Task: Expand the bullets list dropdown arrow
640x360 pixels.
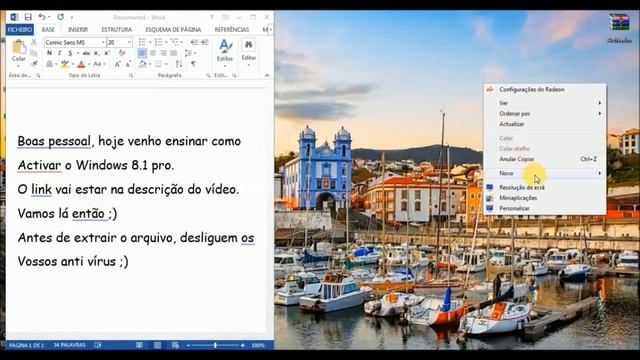Action: tap(149, 42)
